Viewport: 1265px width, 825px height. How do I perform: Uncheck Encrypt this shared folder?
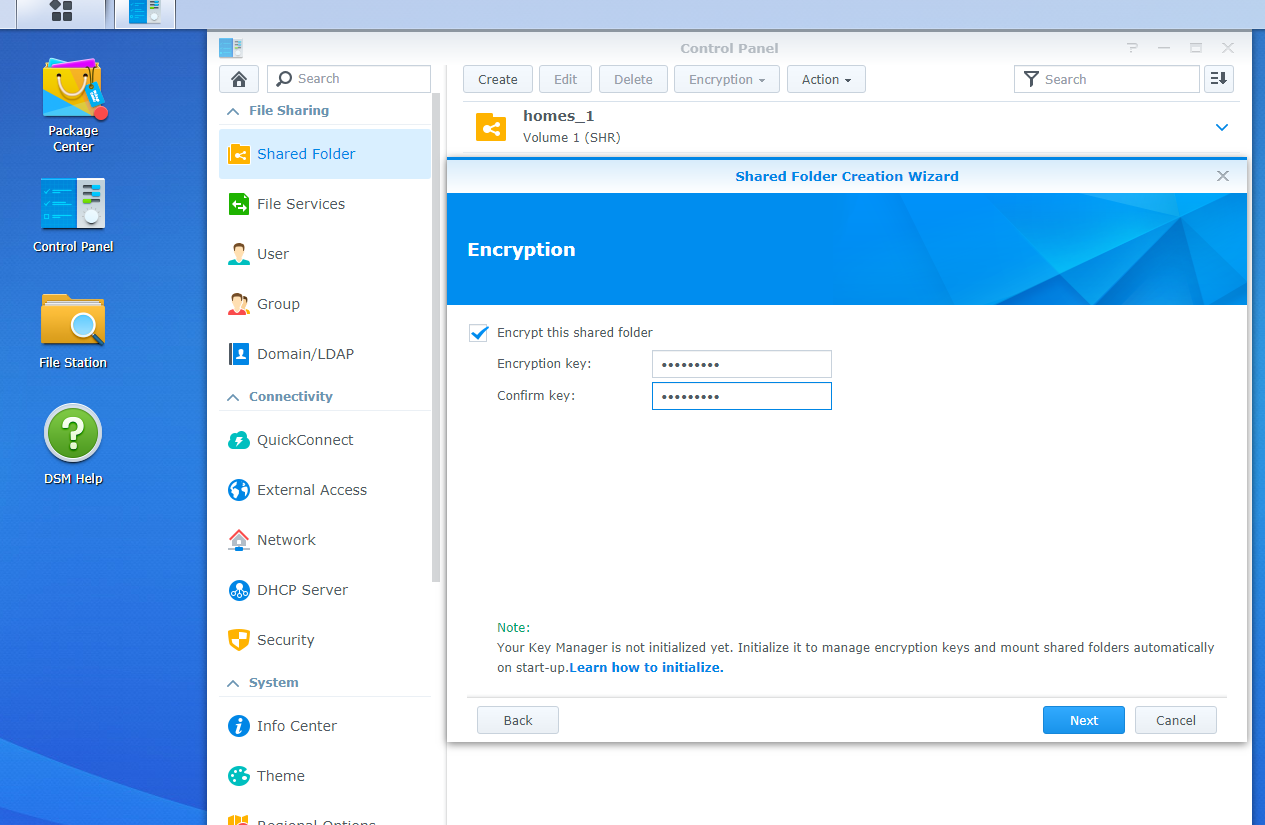point(478,333)
